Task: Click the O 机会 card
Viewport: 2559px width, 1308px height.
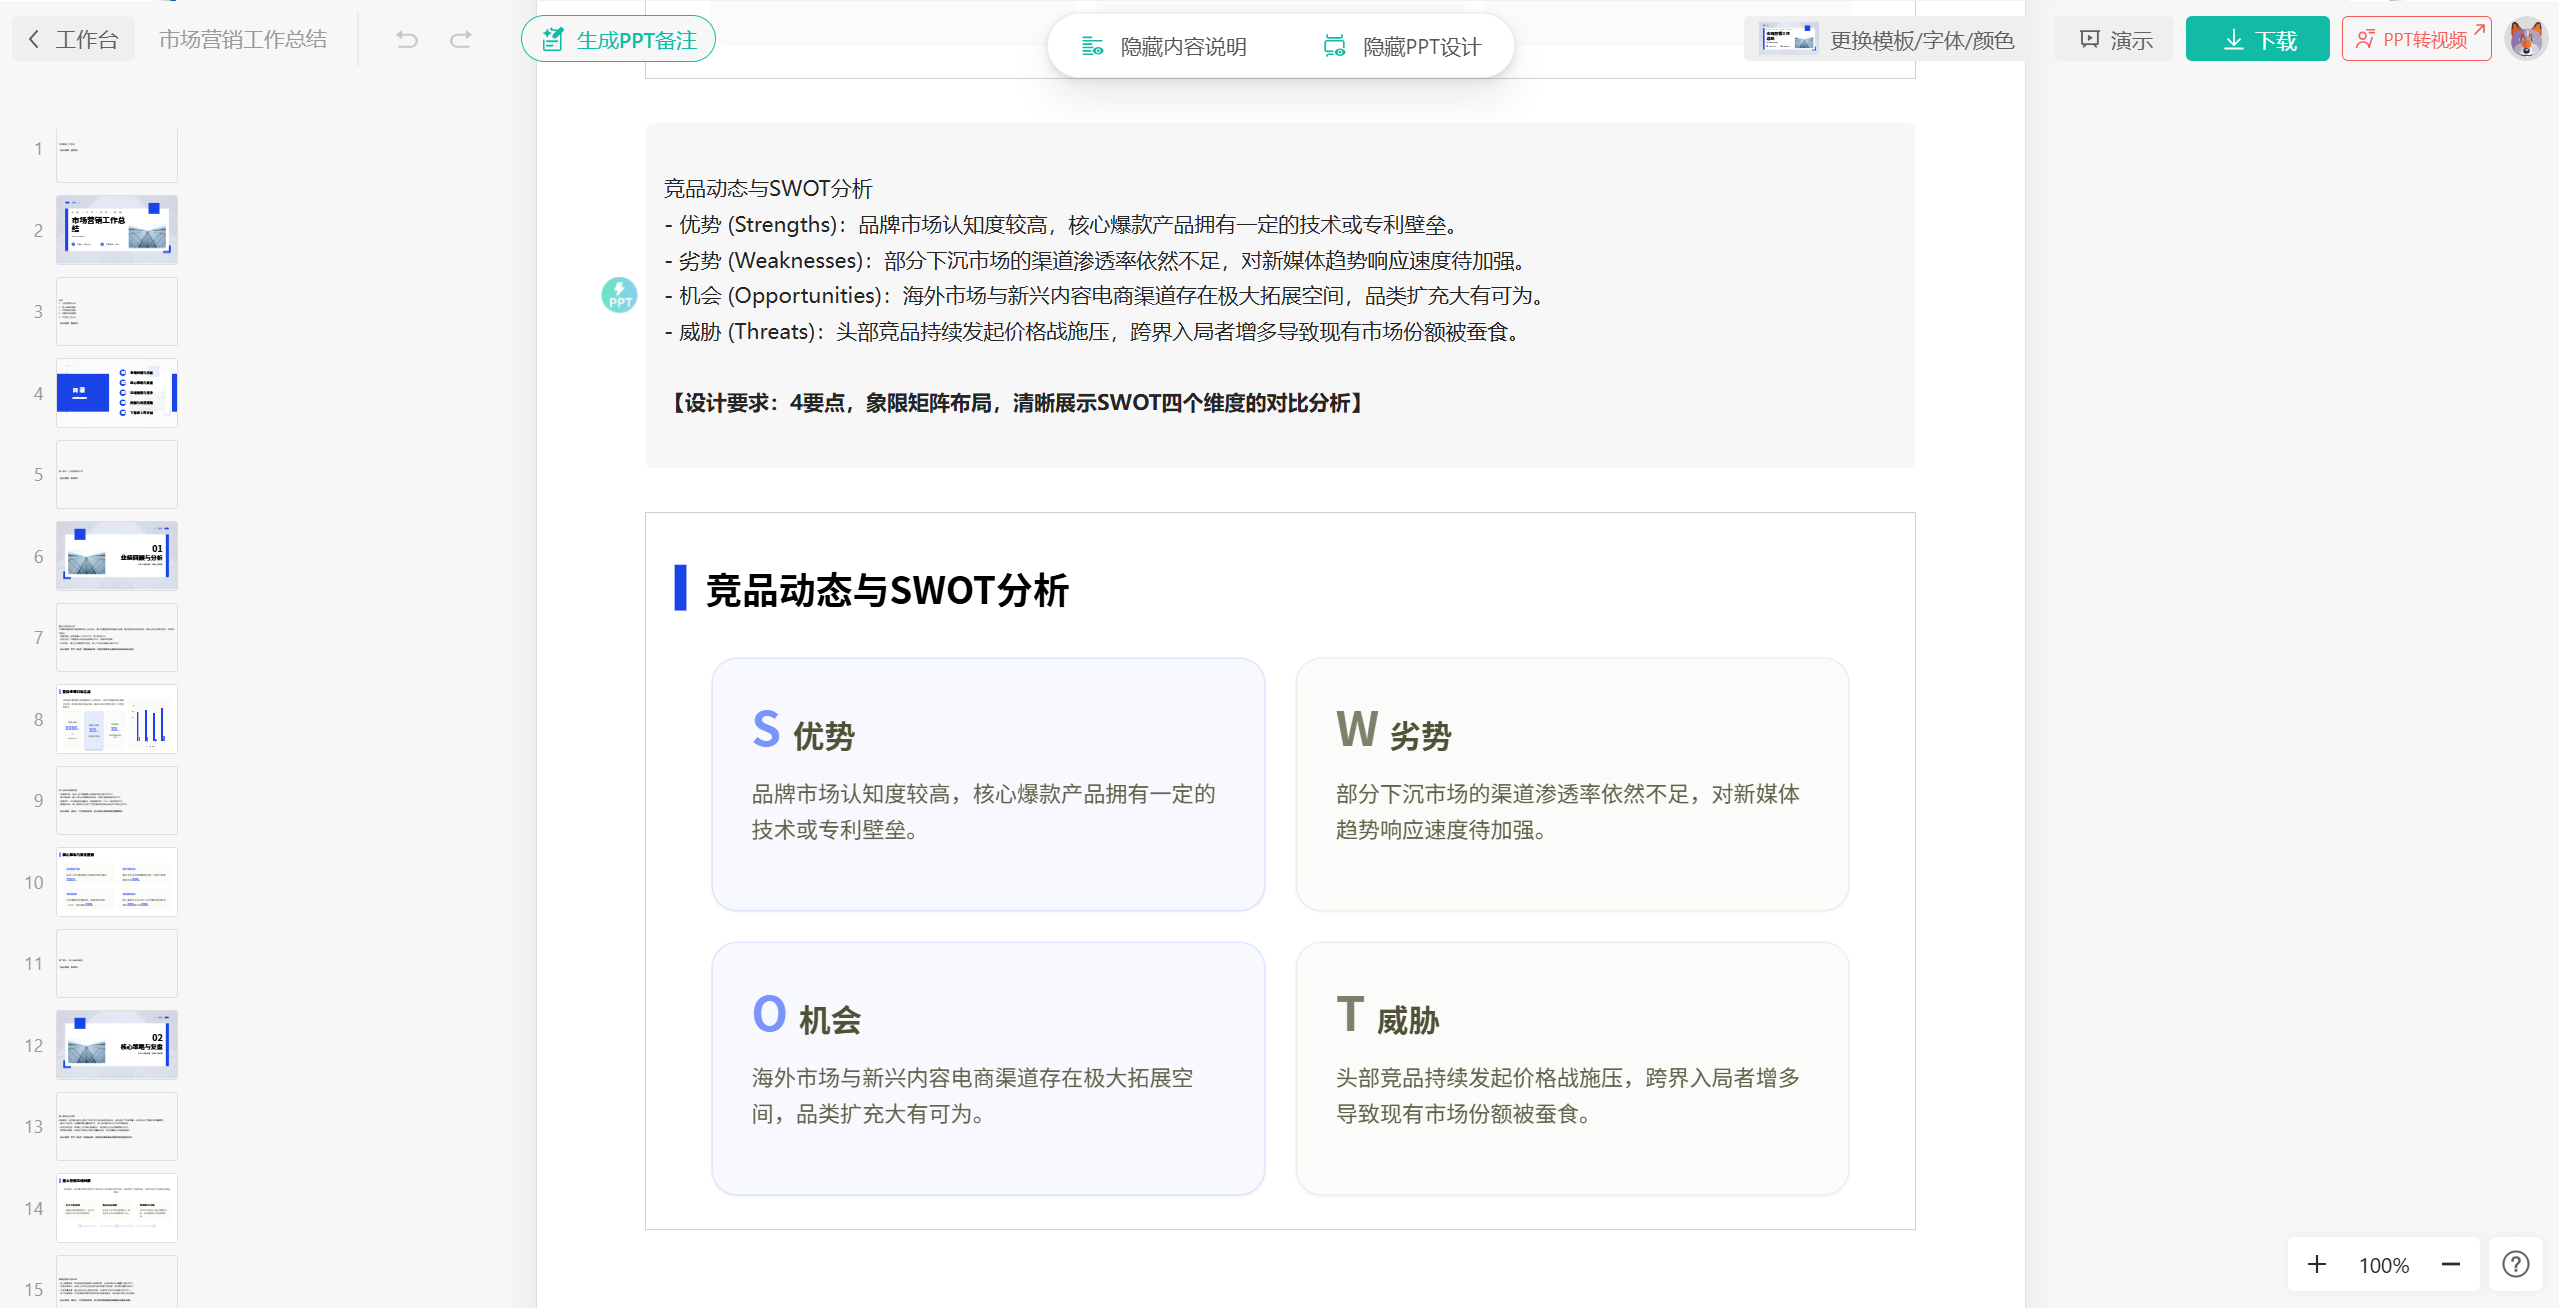Action: (988, 1068)
